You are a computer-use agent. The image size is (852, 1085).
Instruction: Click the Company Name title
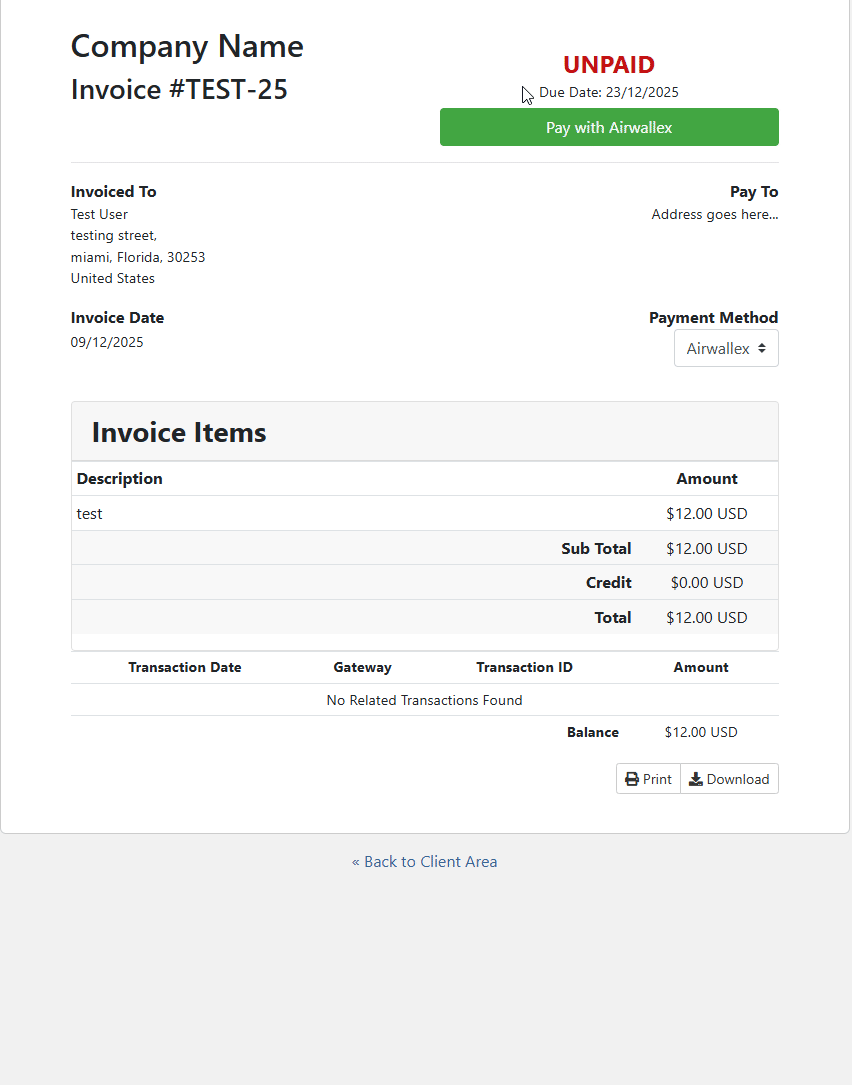(187, 46)
